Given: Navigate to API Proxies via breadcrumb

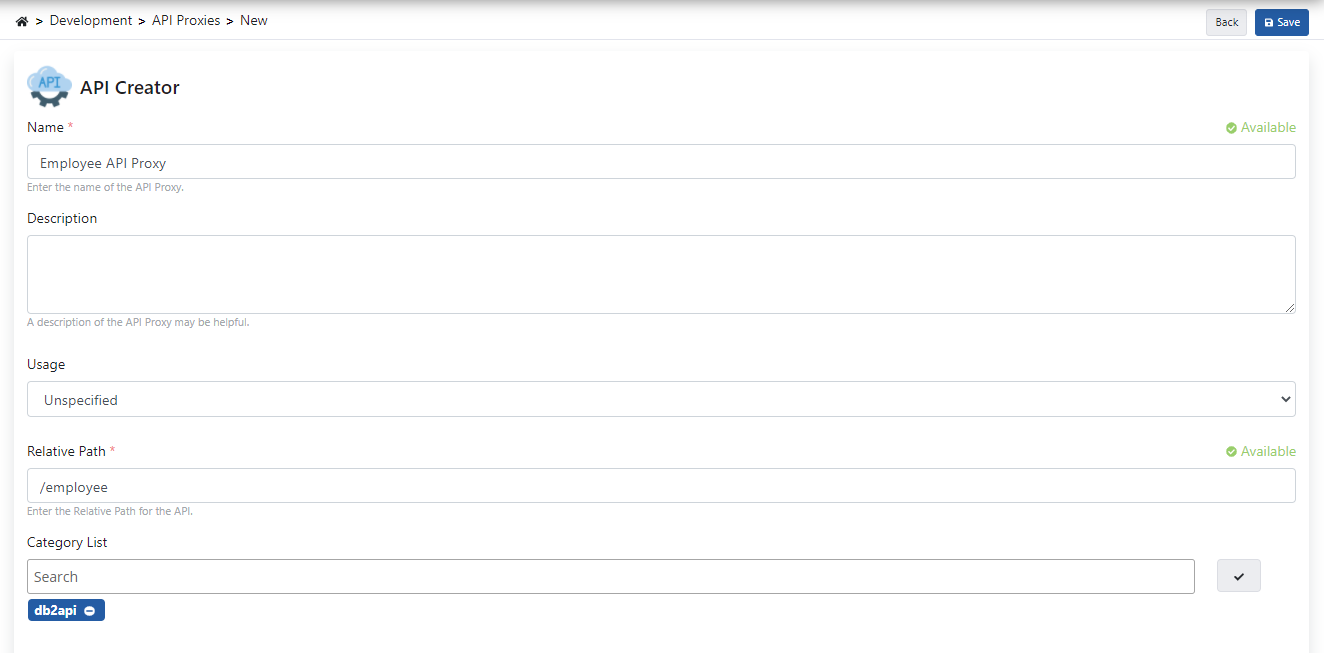Looking at the screenshot, I should coord(186,19).
